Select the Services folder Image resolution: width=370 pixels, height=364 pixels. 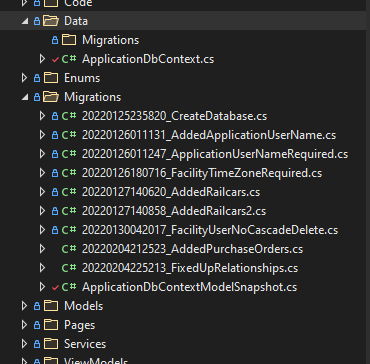(x=85, y=344)
